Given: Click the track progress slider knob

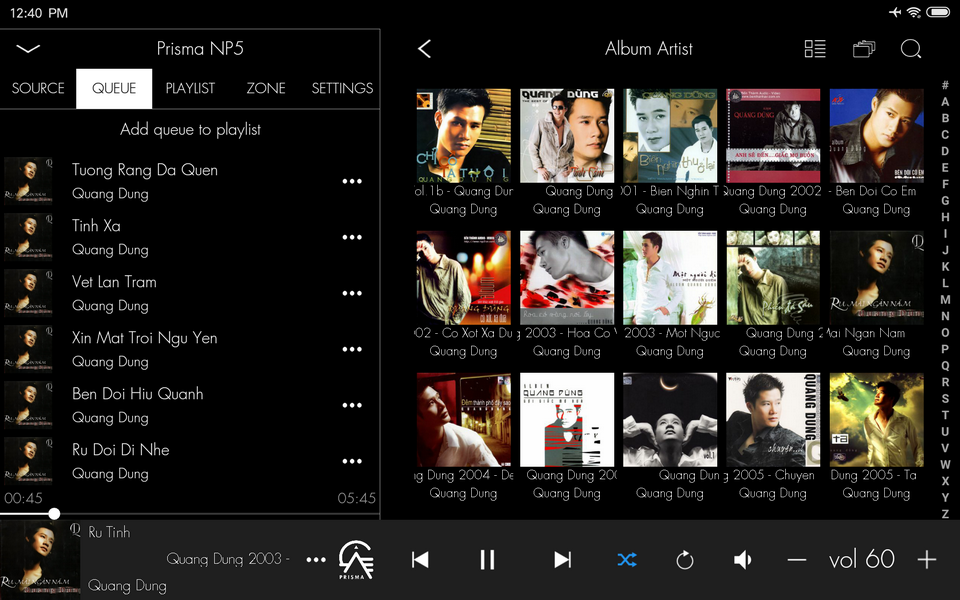Looking at the screenshot, I should pos(54,514).
